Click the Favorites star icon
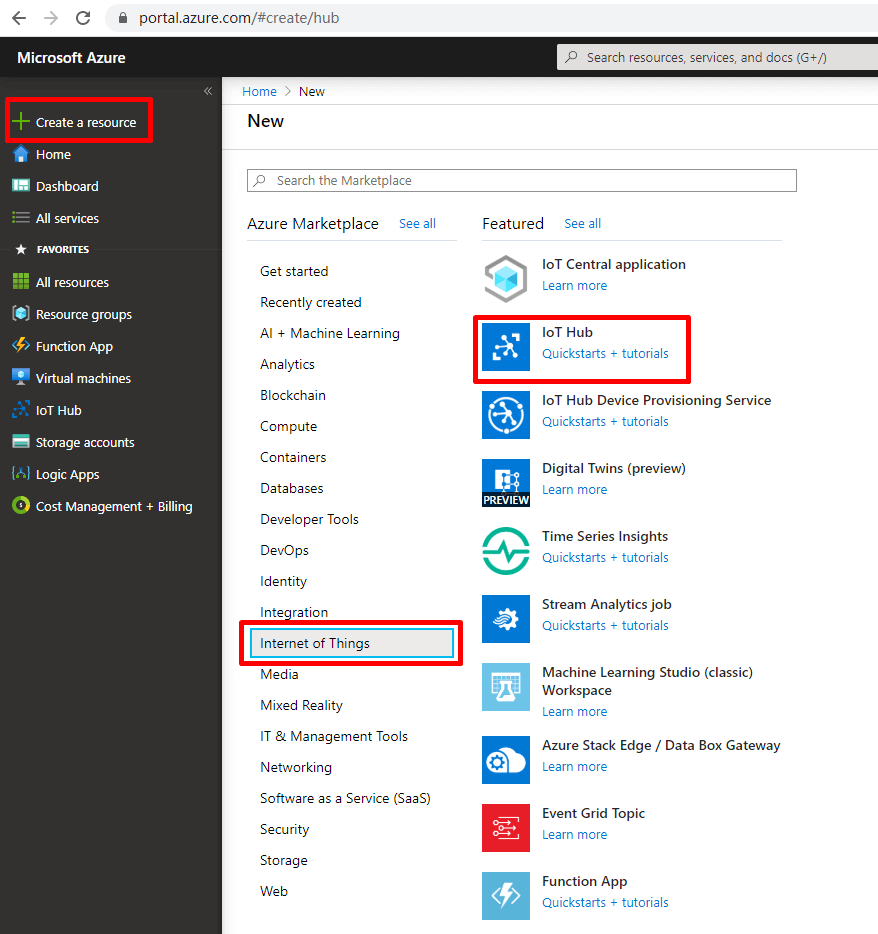This screenshot has height=934, width=878. [21, 250]
